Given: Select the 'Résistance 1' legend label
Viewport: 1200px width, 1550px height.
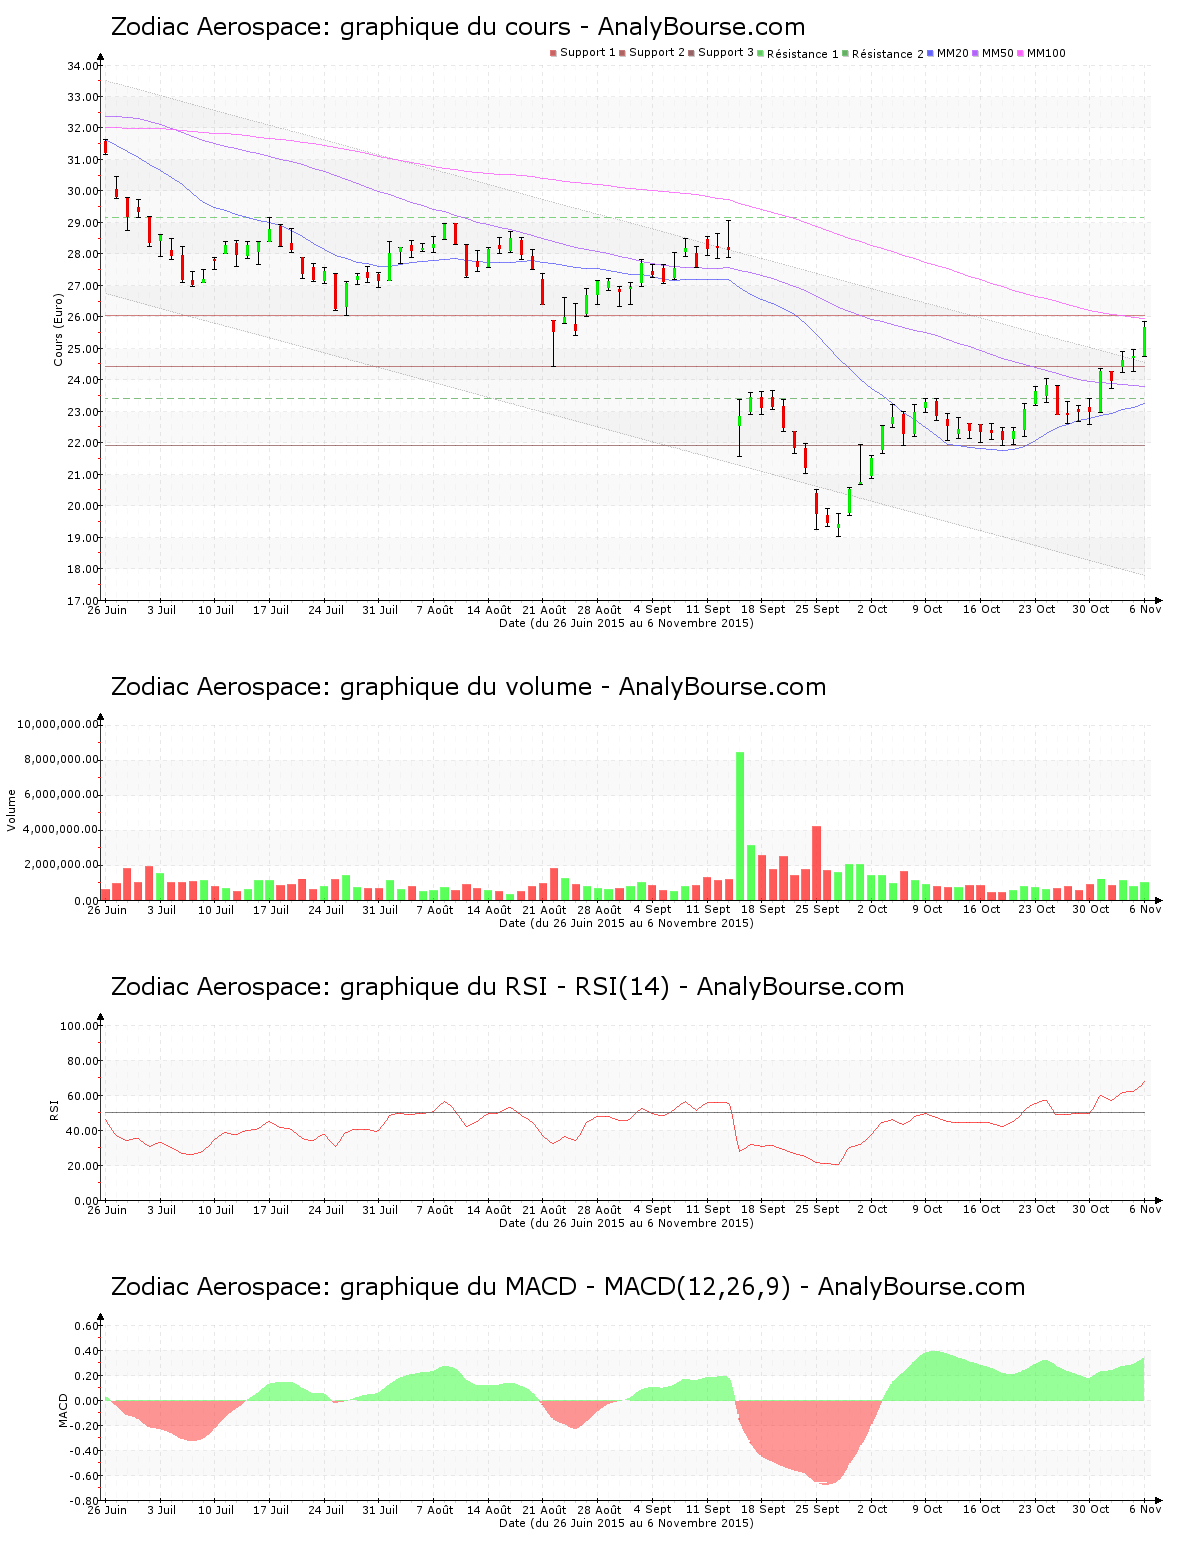Looking at the screenshot, I should [x=803, y=54].
